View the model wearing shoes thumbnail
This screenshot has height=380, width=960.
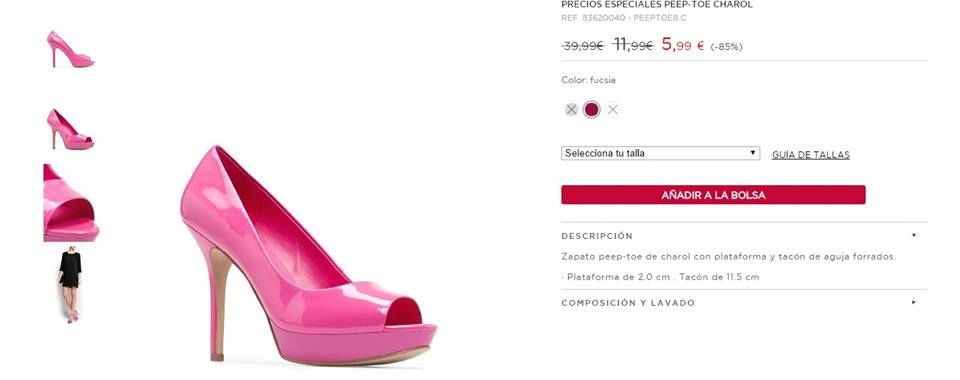pyautogui.click(x=70, y=285)
